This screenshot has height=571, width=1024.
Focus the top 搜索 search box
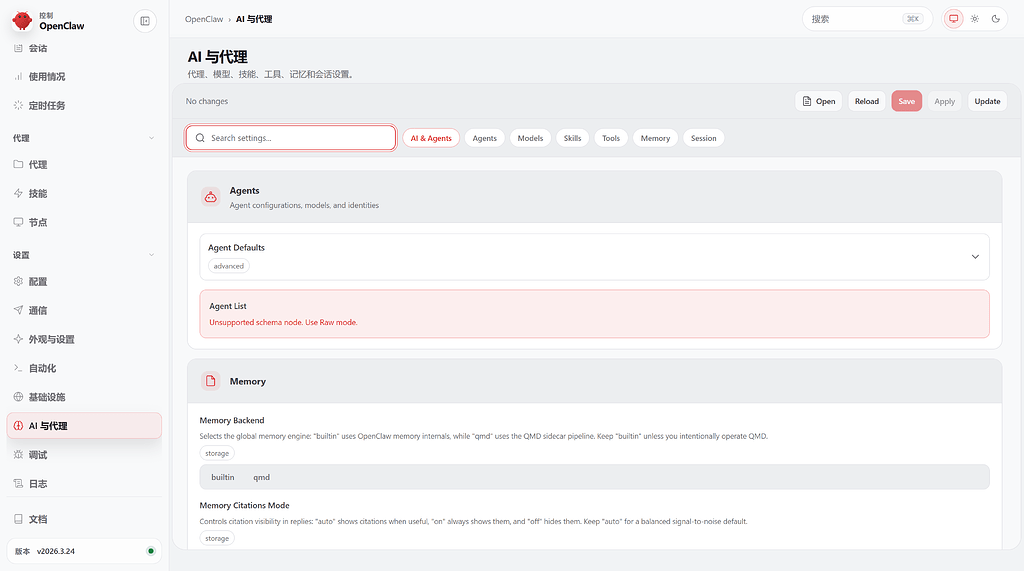[867, 19]
